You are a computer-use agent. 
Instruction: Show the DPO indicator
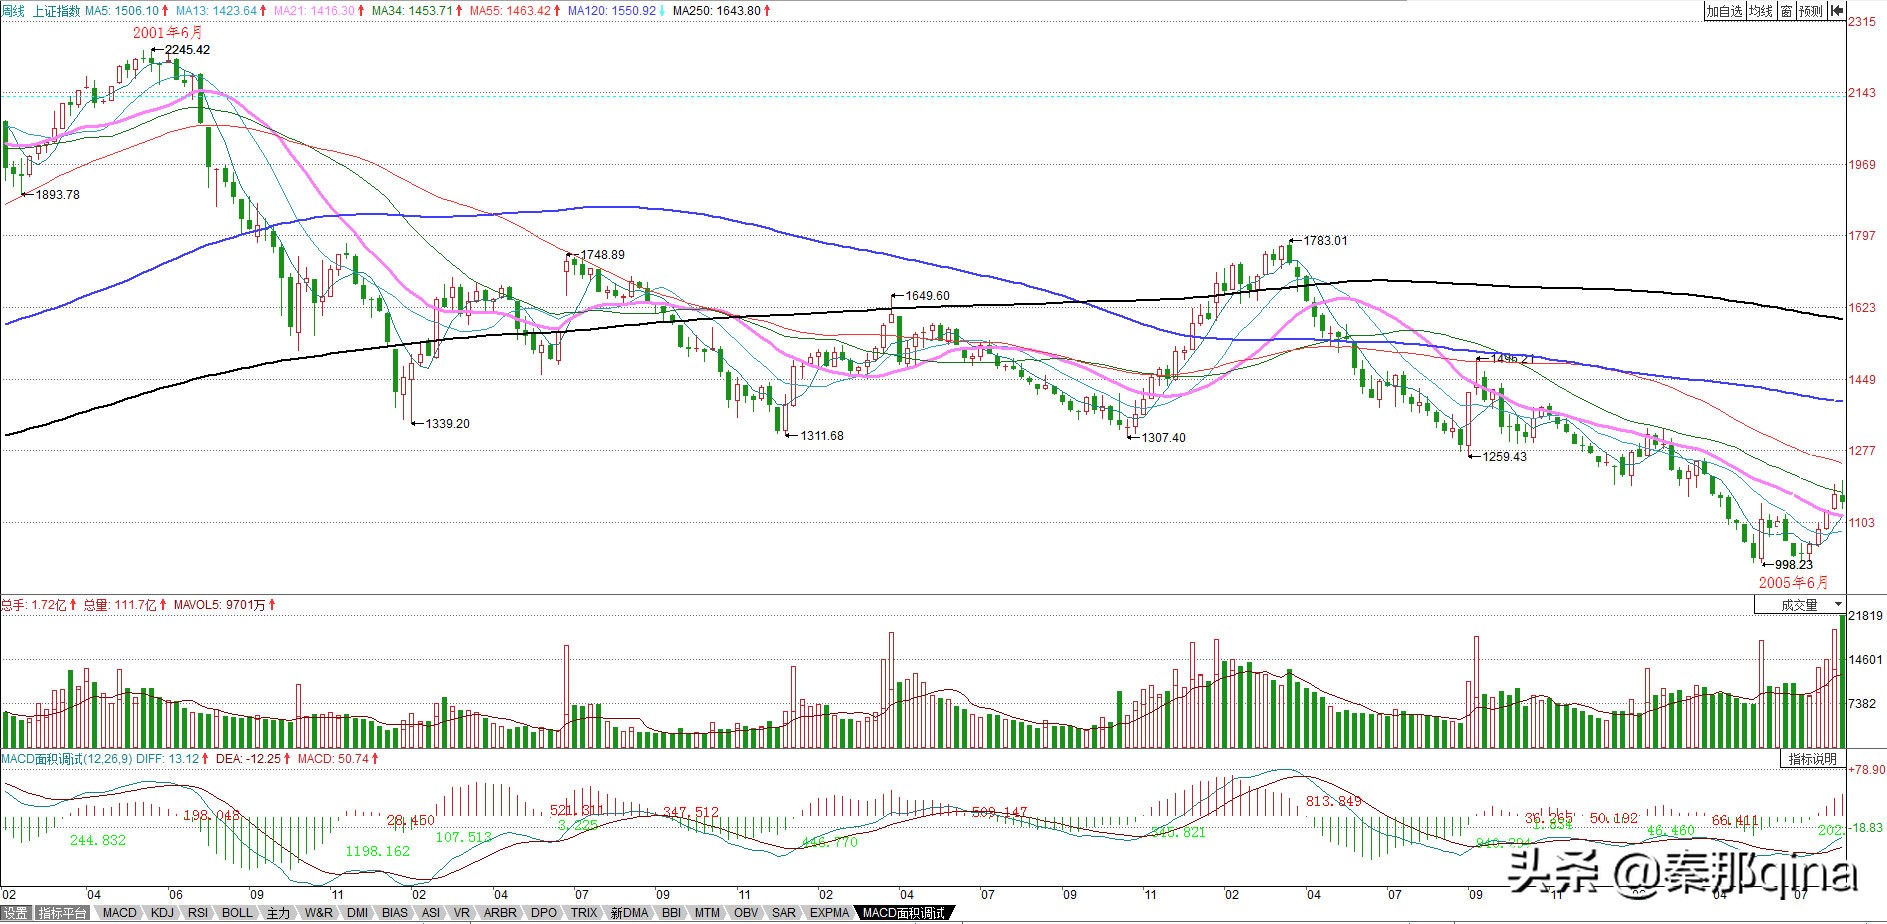[x=544, y=913]
